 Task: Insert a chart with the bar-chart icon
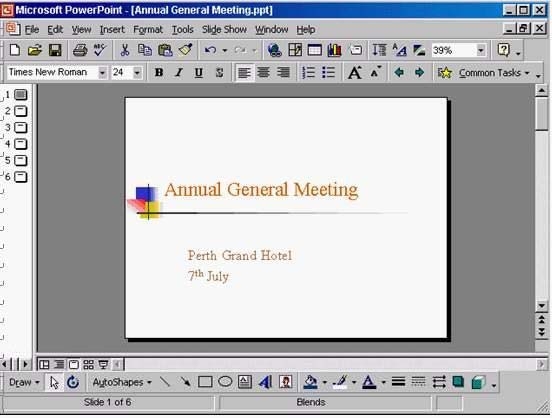(x=334, y=50)
